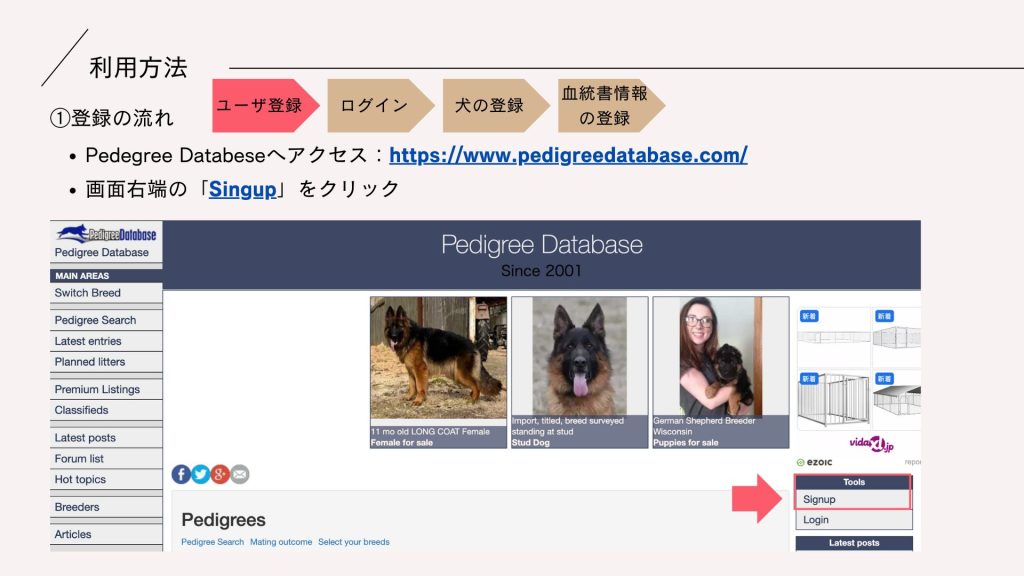This screenshot has height=576, width=1024.
Task: Share page via Facebook icon
Action: pos(181,474)
